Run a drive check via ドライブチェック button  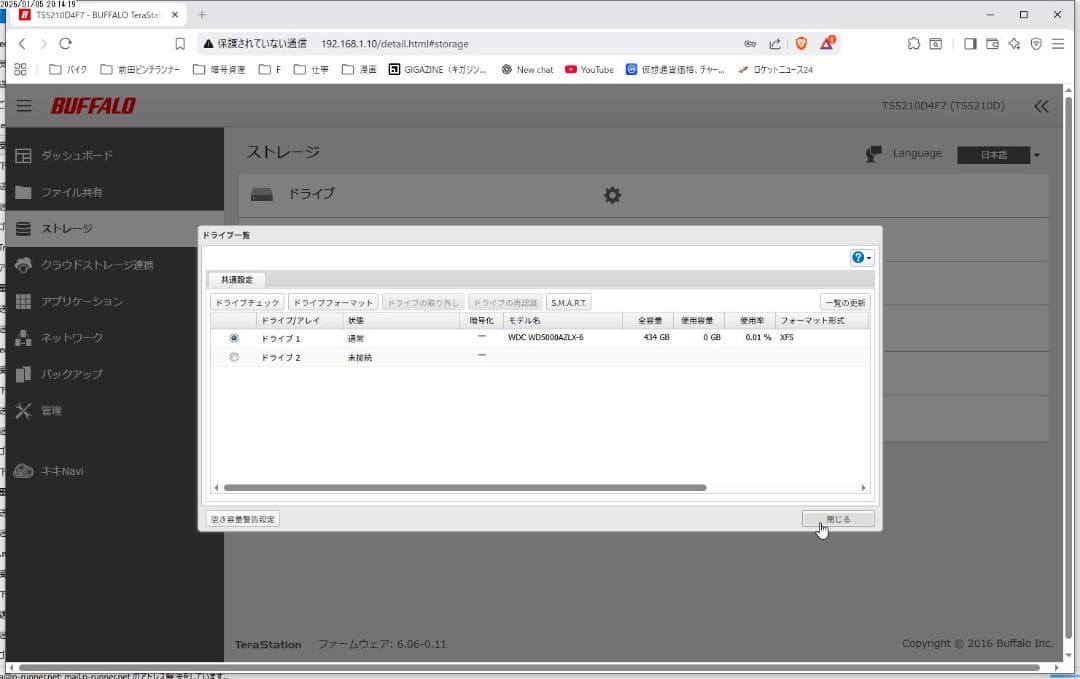(246, 301)
